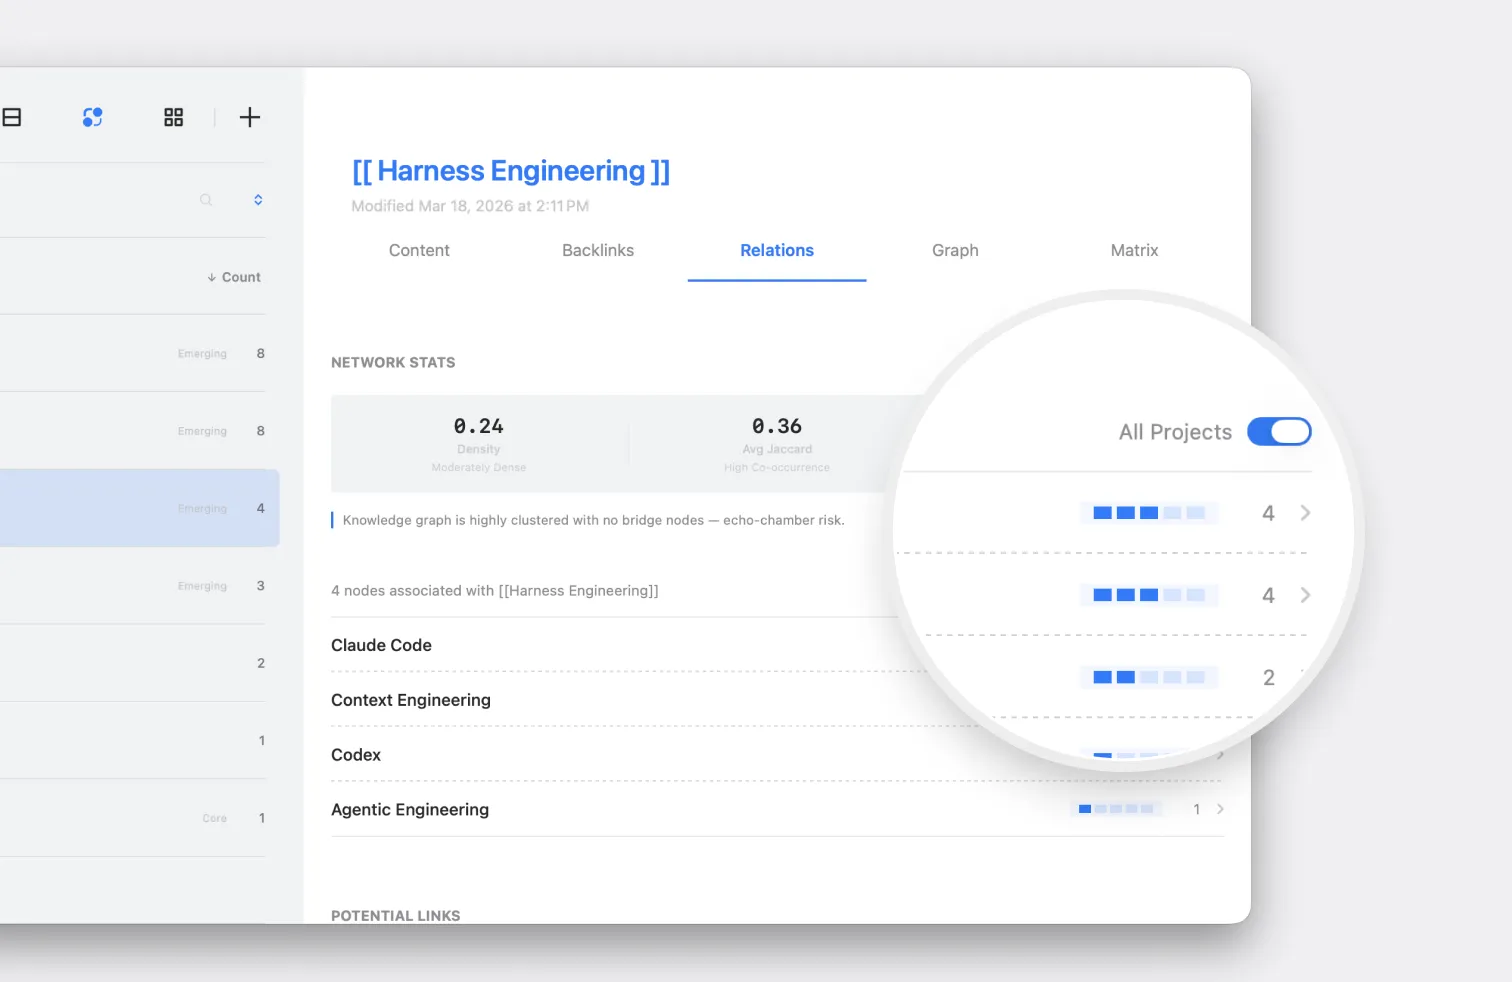This screenshot has width=1512, height=982.
Task: Open the Codex node
Action: (x=356, y=755)
